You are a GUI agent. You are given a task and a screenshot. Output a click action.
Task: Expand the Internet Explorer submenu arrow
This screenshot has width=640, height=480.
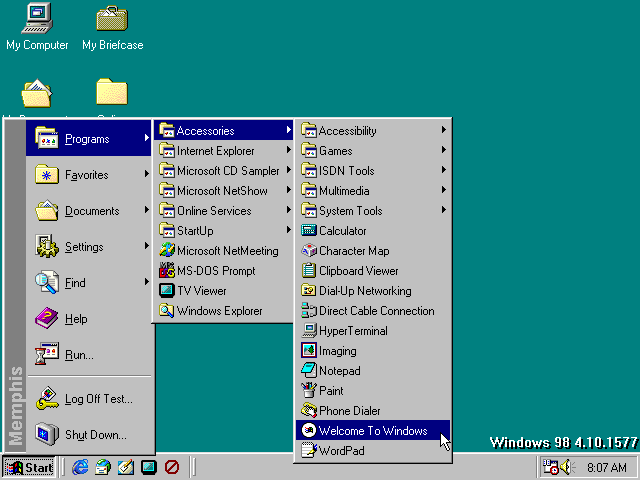click(x=289, y=150)
